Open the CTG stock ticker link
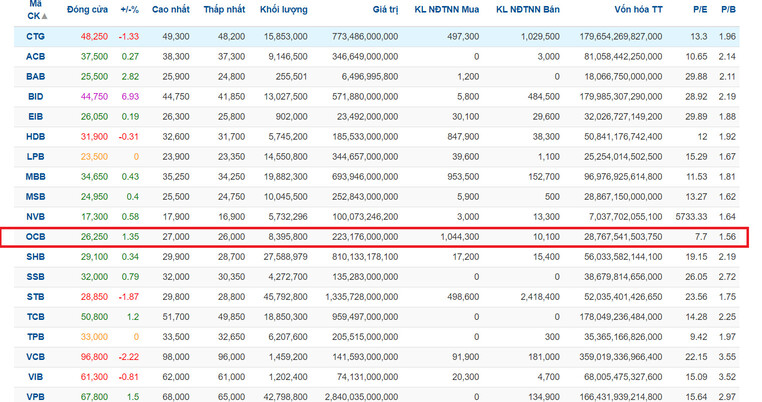Viewport: 762px width, 402px height. (x=35, y=36)
